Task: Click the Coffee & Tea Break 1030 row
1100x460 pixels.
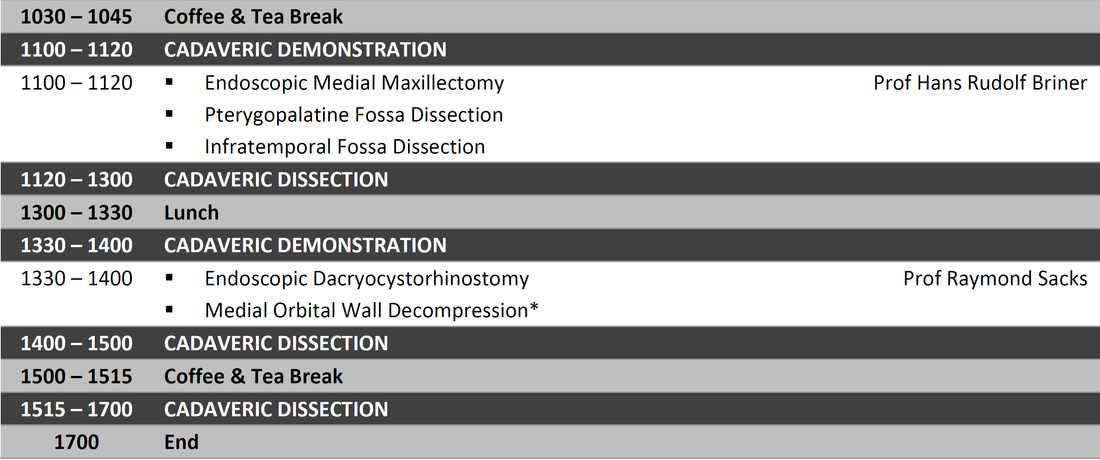Action: point(550,16)
